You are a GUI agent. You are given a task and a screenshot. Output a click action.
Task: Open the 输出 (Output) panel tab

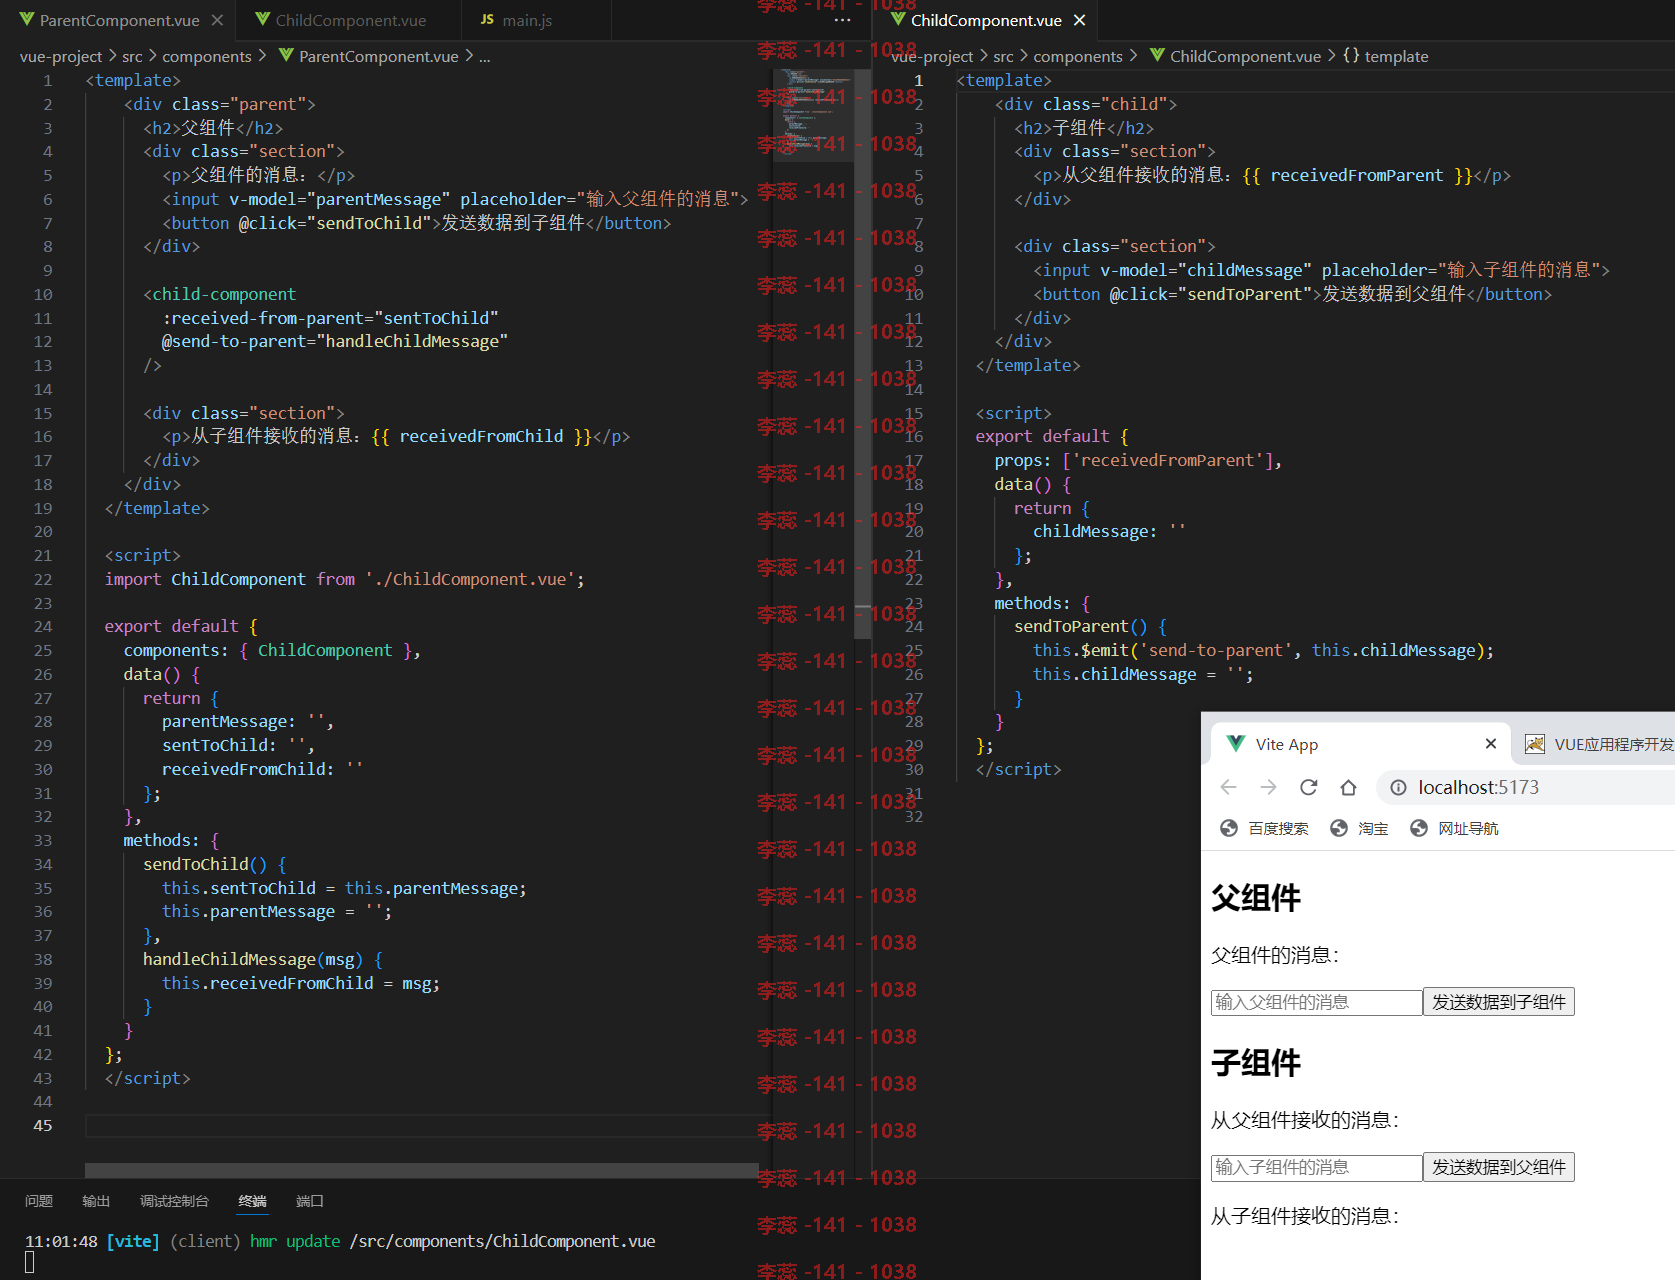(x=96, y=1201)
